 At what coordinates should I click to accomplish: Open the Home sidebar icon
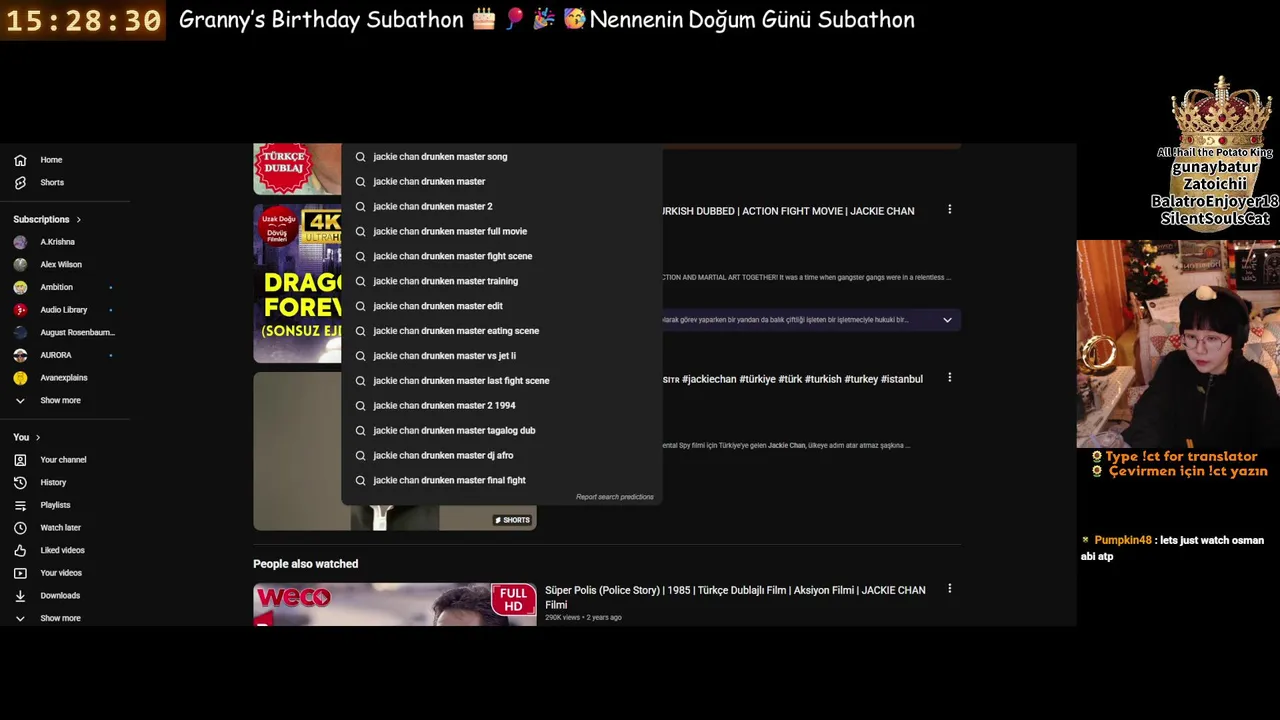(x=20, y=160)
